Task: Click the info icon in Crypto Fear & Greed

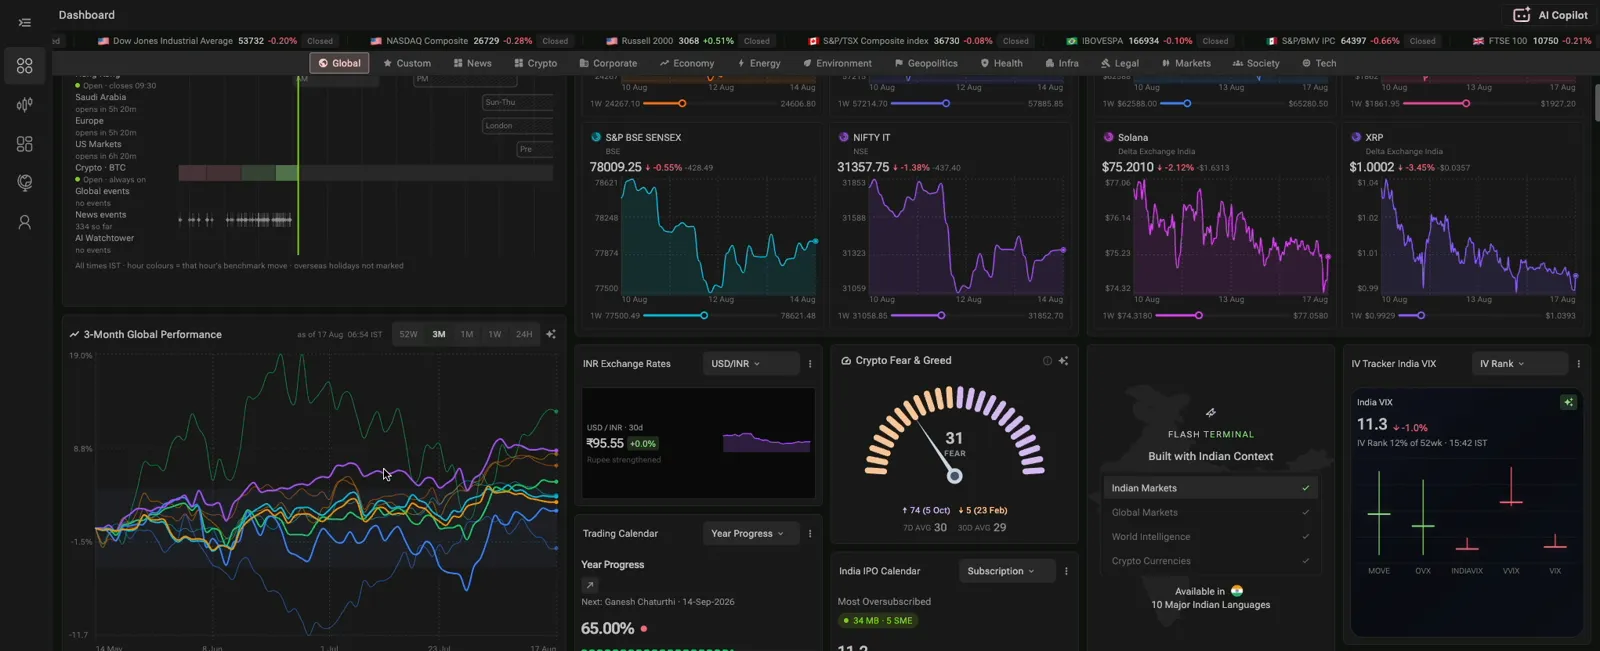Action: click(x=1047, y=361)
